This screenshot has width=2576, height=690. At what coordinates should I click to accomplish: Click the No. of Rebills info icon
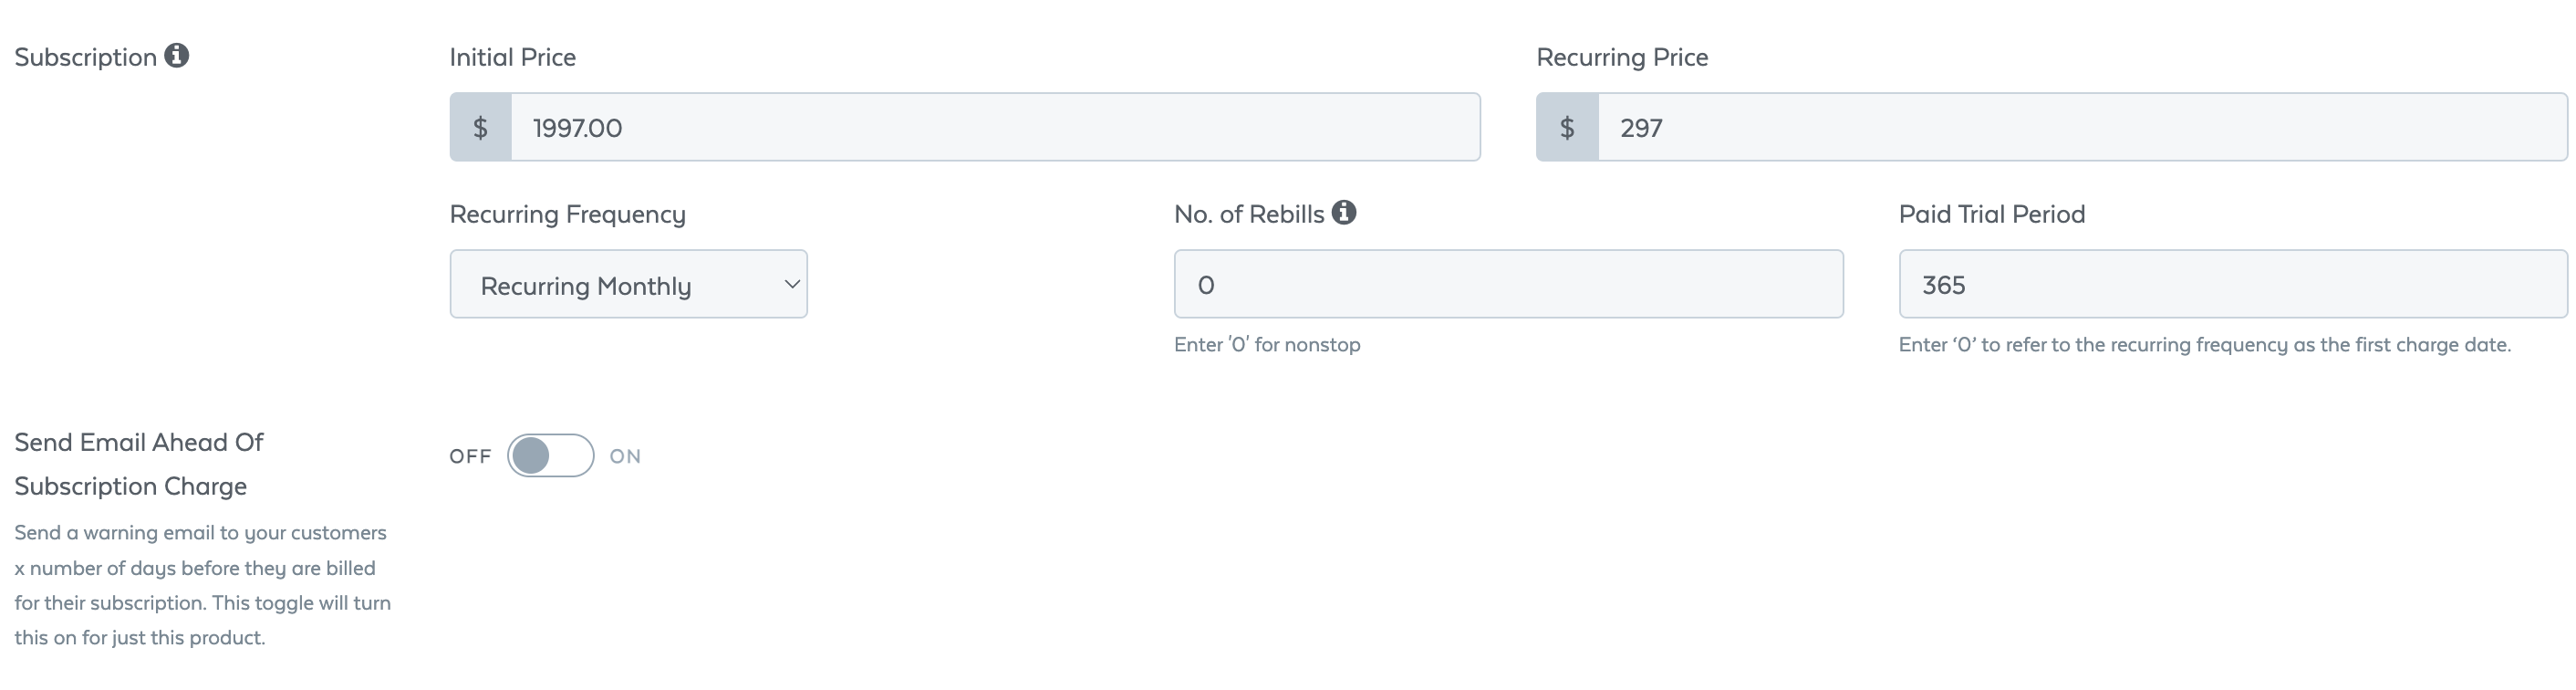click(x=1346, y=212)
